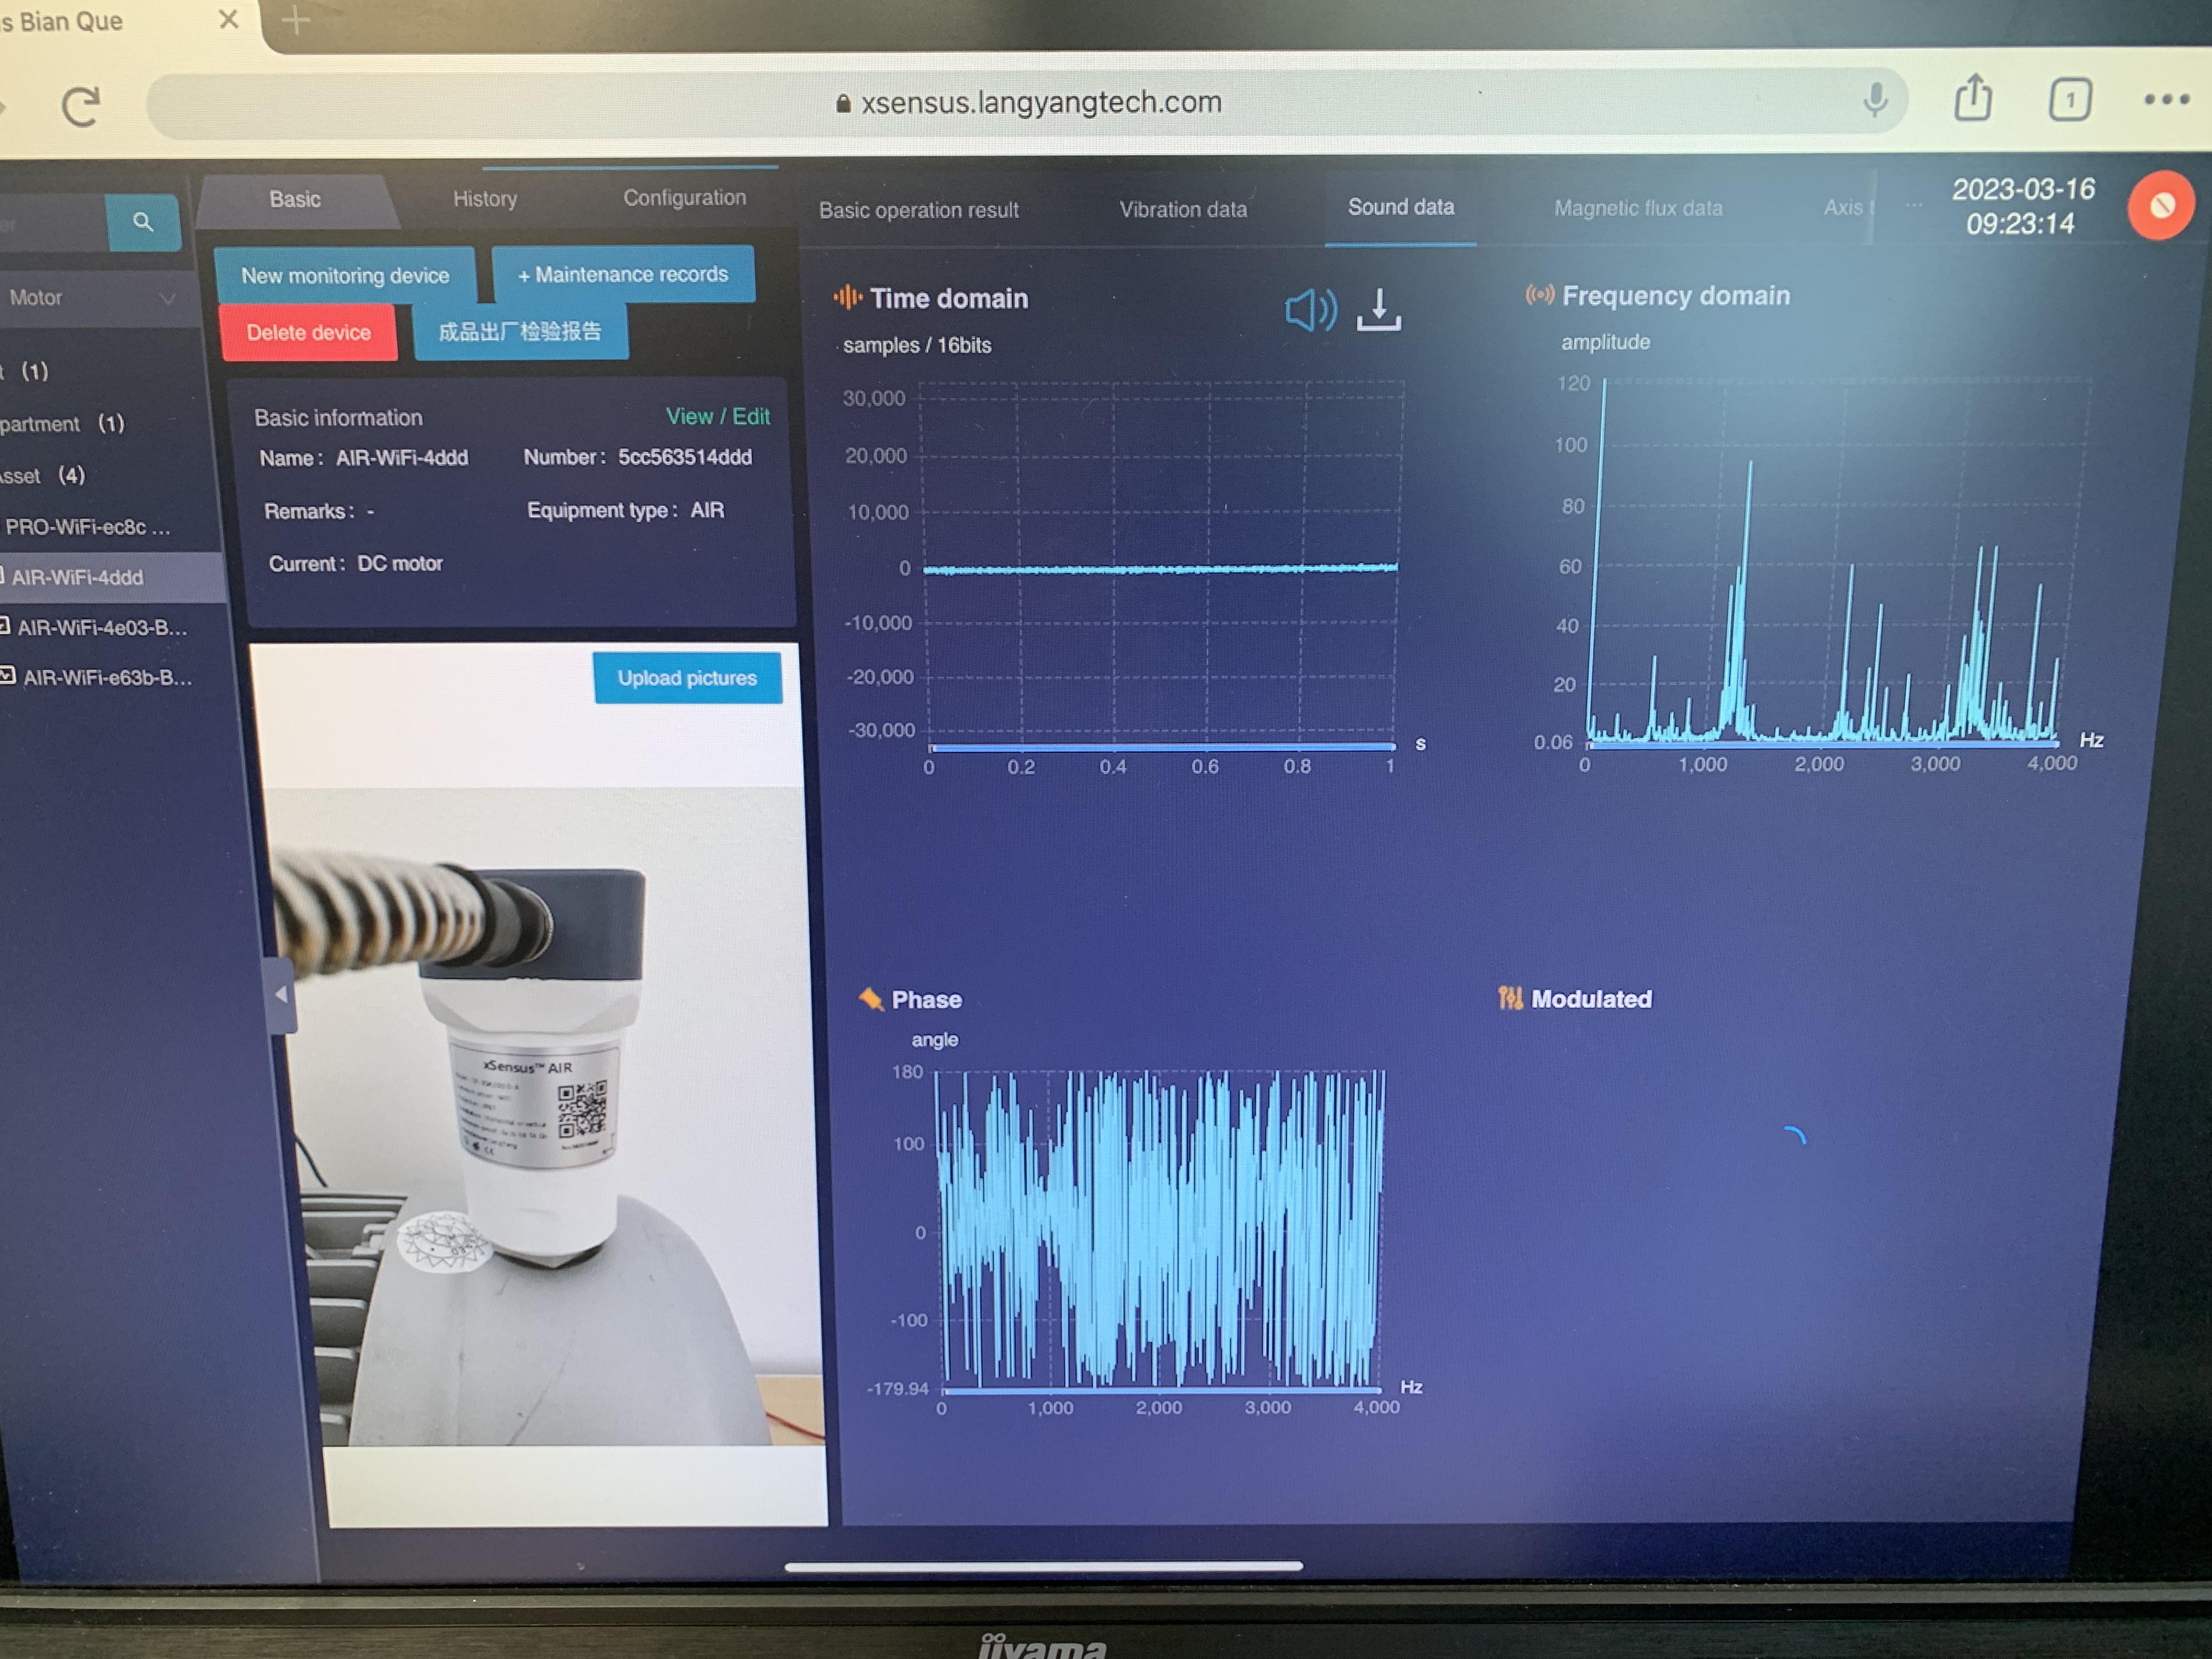This screenshot has width=2212, height=1659.
Task: Download the time domain sound data
Action: point(1378,310)
